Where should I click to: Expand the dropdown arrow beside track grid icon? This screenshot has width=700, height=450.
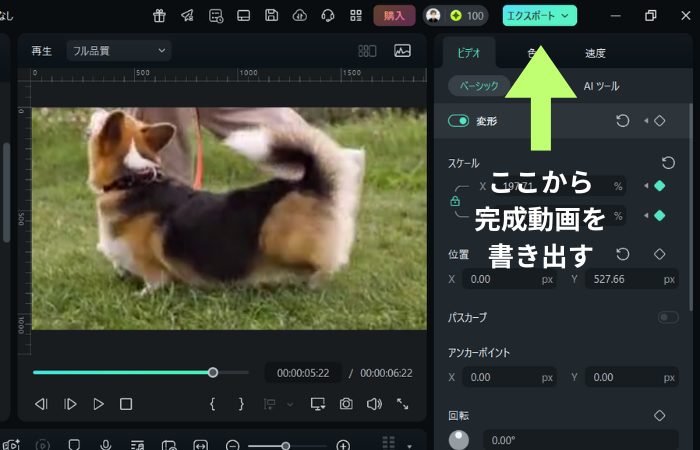pos(409,446)
